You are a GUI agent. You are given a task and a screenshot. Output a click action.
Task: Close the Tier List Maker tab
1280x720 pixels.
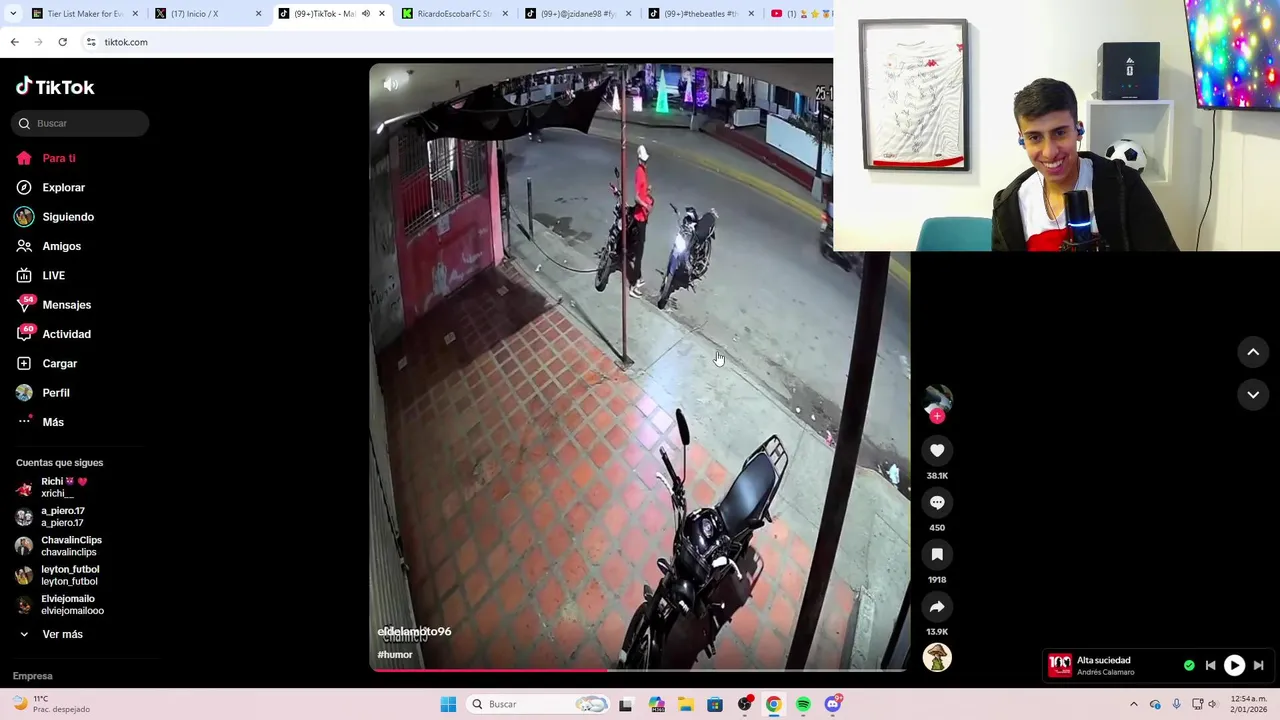135,14
